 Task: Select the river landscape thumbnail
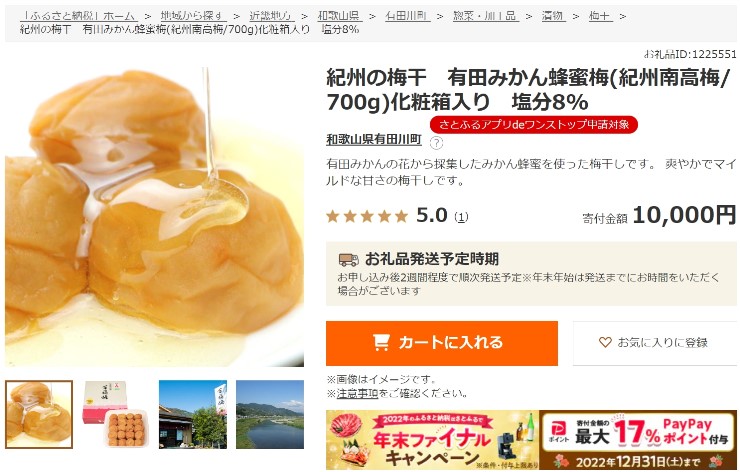click(269, 414)
